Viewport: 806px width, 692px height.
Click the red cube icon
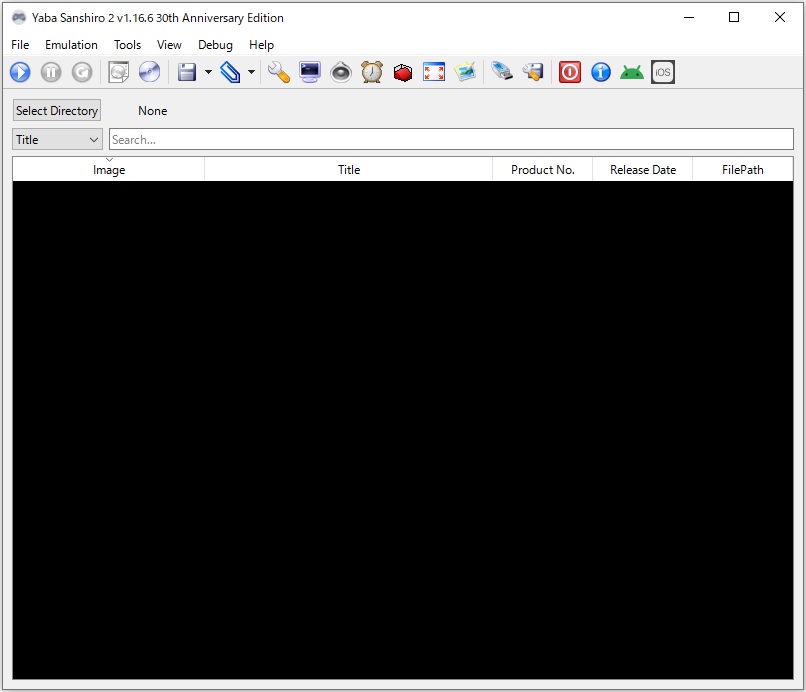403,72
